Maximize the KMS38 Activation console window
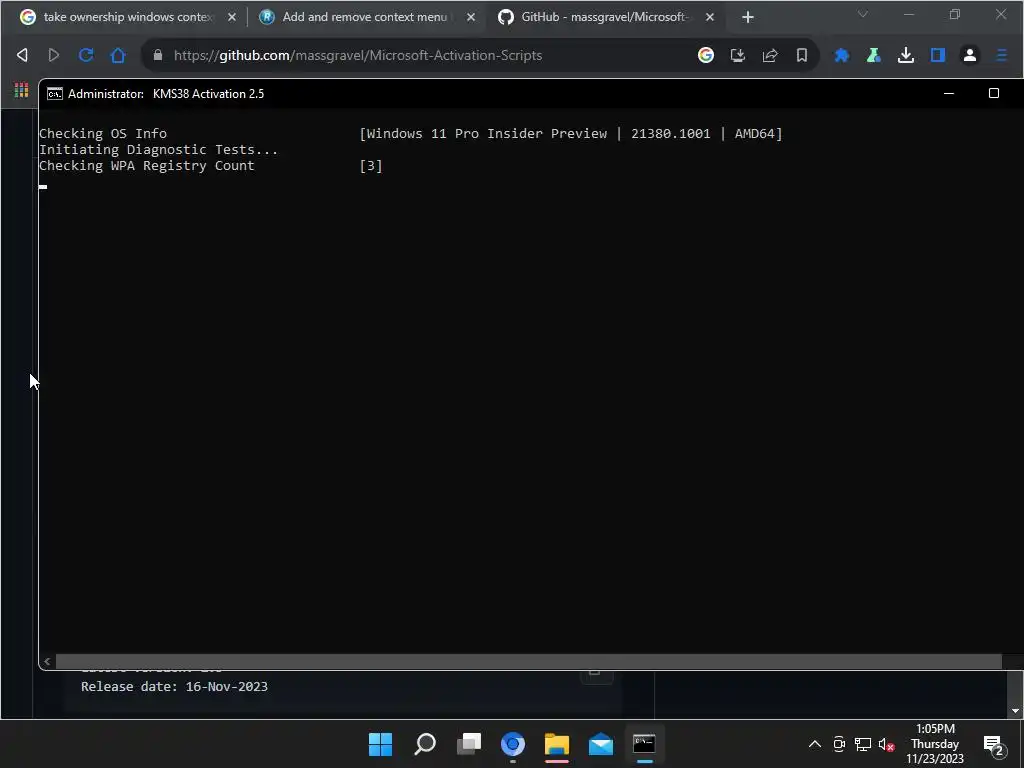Viewport: 1024px width, 768px height. point(994,93)
